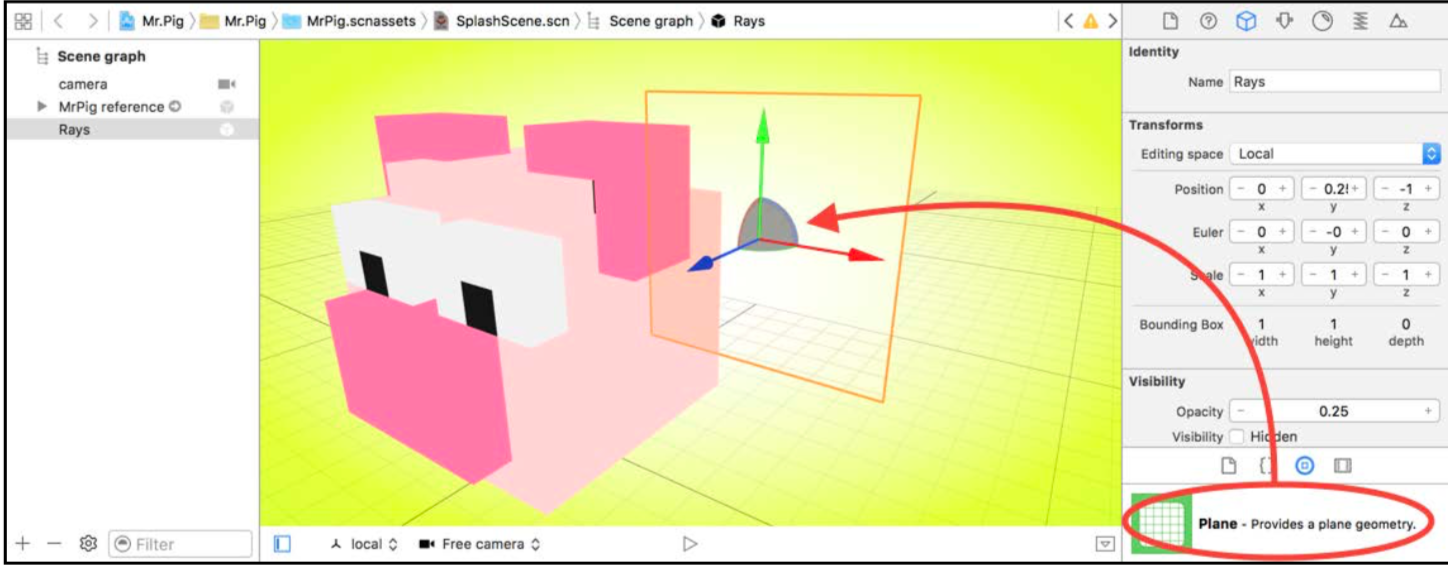Open the File inspector page icon
Screen dimensions: 1448x566
(1170, 21)
